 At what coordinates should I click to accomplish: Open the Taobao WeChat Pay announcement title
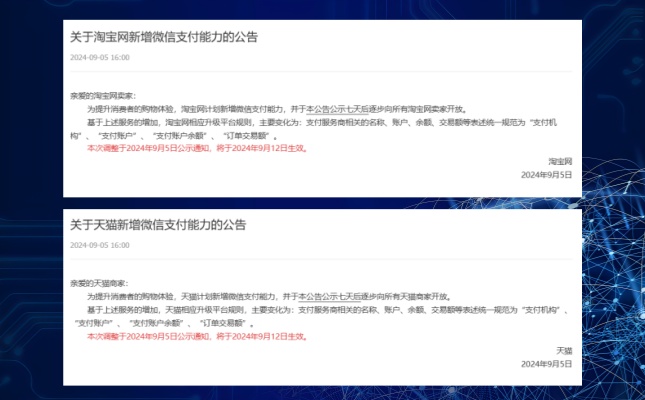click(x=163, y=37)
